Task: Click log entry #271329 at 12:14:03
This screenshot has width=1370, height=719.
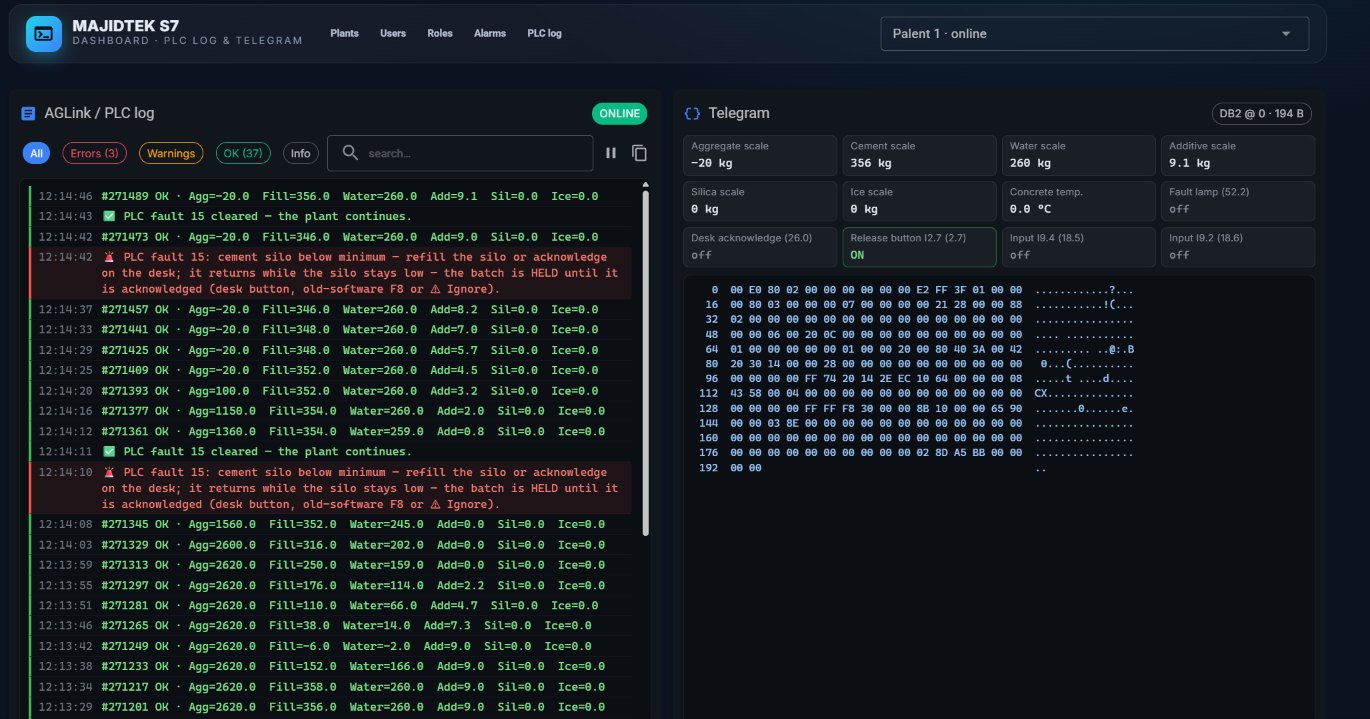Action: pyautogui.click(x=330, y=545)
